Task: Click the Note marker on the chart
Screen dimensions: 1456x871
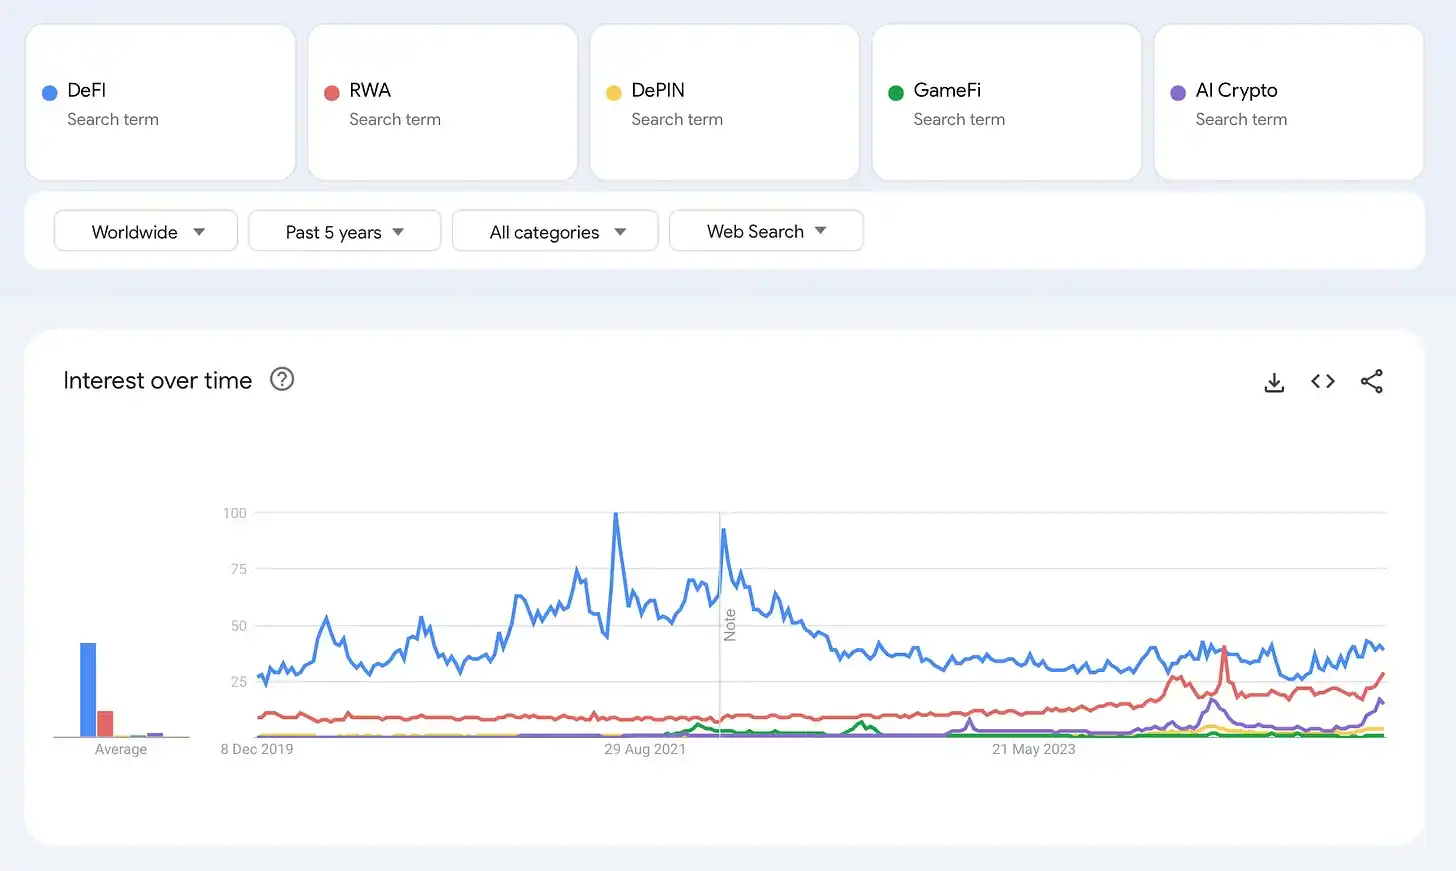Action: coord(730,625)
